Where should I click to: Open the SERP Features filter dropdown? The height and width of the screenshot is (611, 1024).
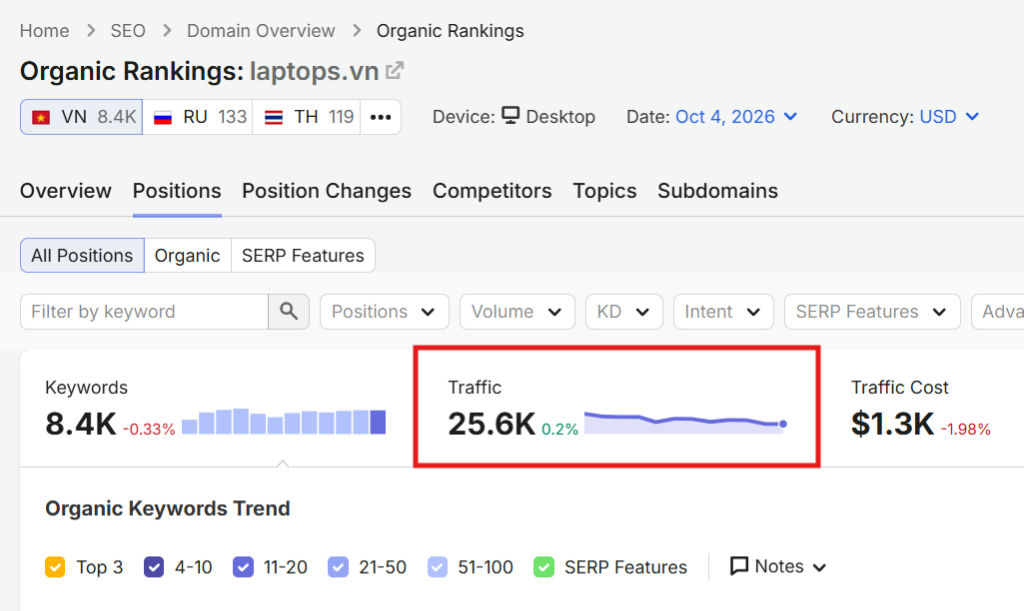[x=872, y=311]
